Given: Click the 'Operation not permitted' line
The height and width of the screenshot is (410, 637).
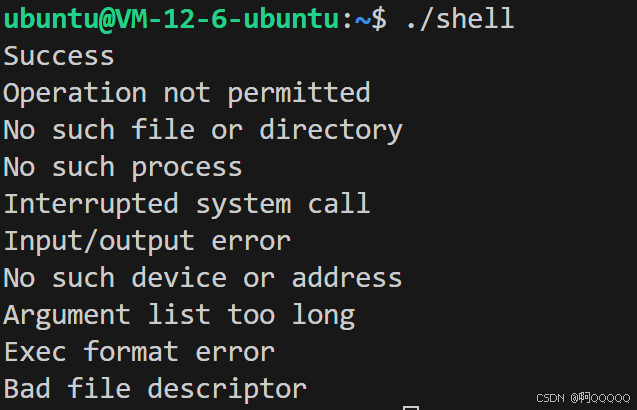Looking at the screenshot, I should click(x=187, y=93).
